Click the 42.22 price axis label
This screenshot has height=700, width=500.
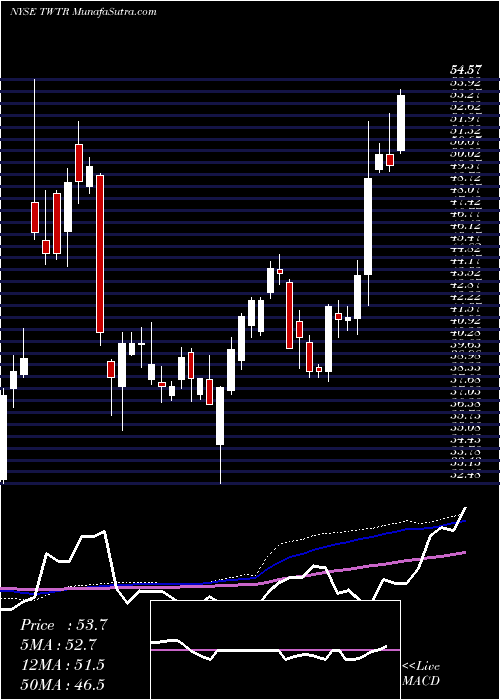tap(466, 297)
